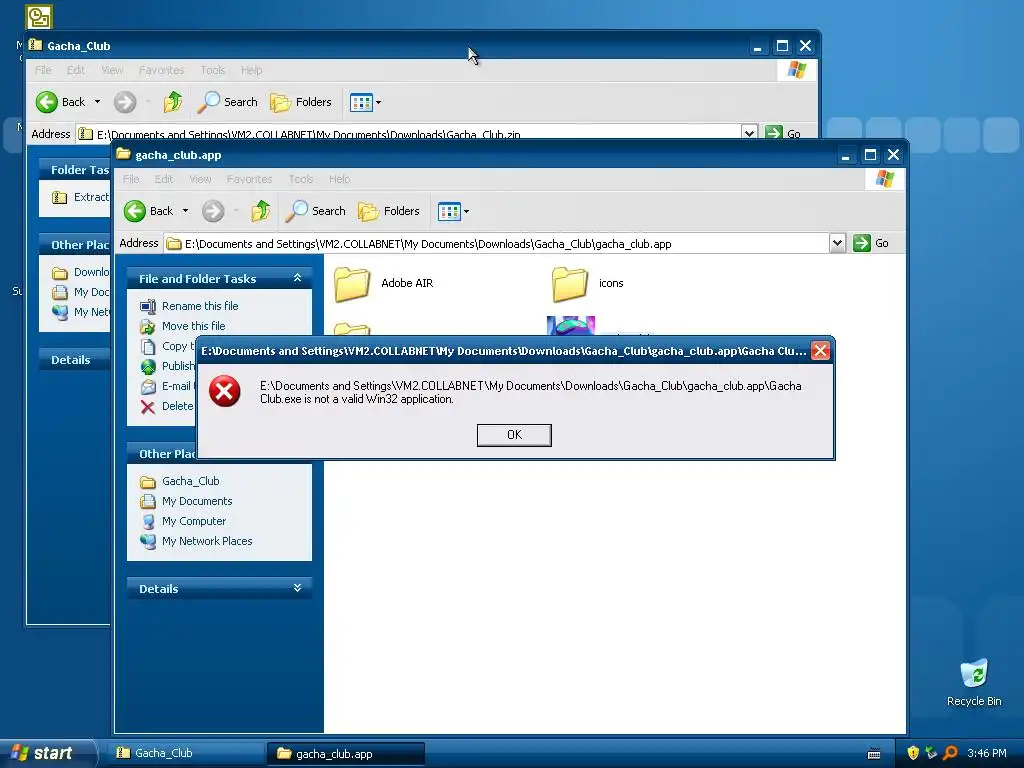Click OK in the error dialog
Image resolution: width=1024 pixels, height=768 pixels.
coord(514,435)
